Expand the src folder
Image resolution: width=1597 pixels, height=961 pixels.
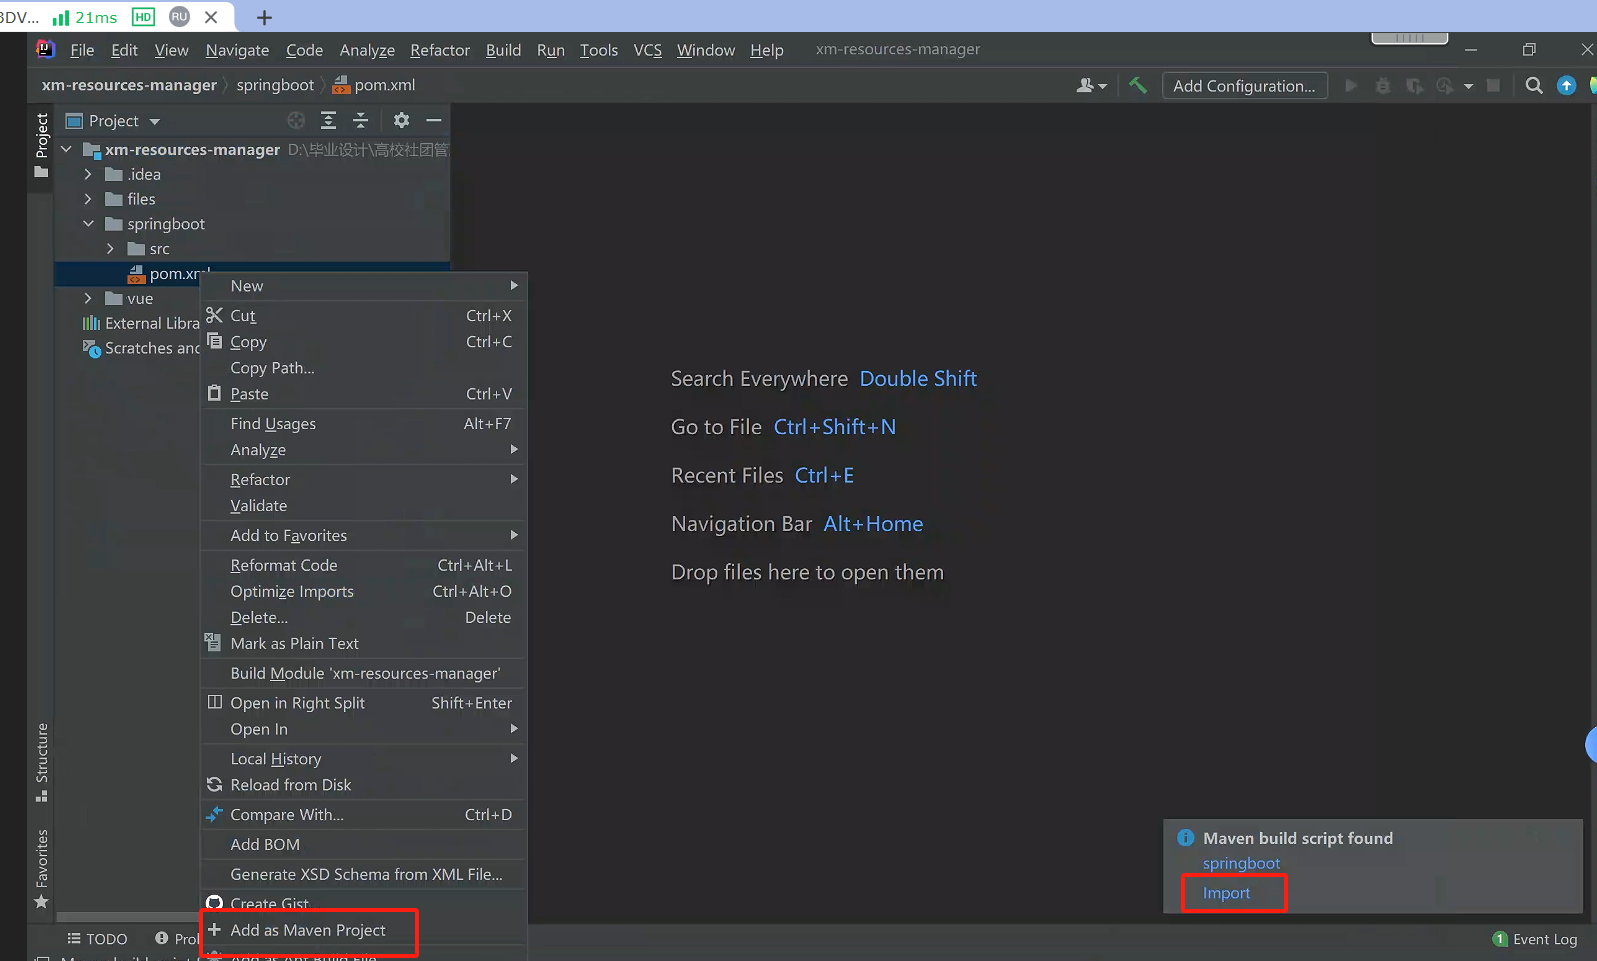point(110,249)
